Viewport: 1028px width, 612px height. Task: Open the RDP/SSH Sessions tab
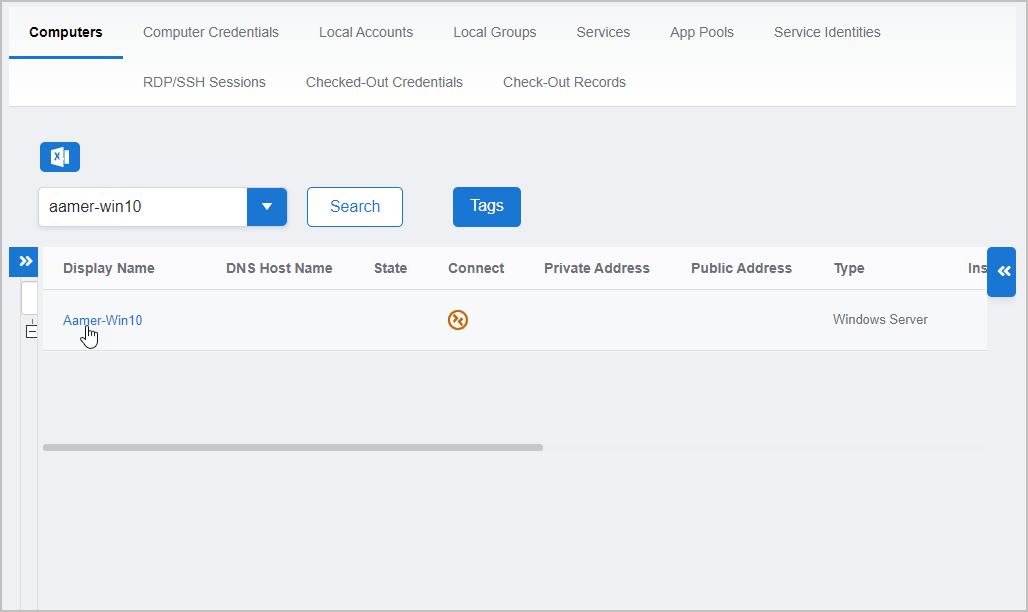pos(204,82)
